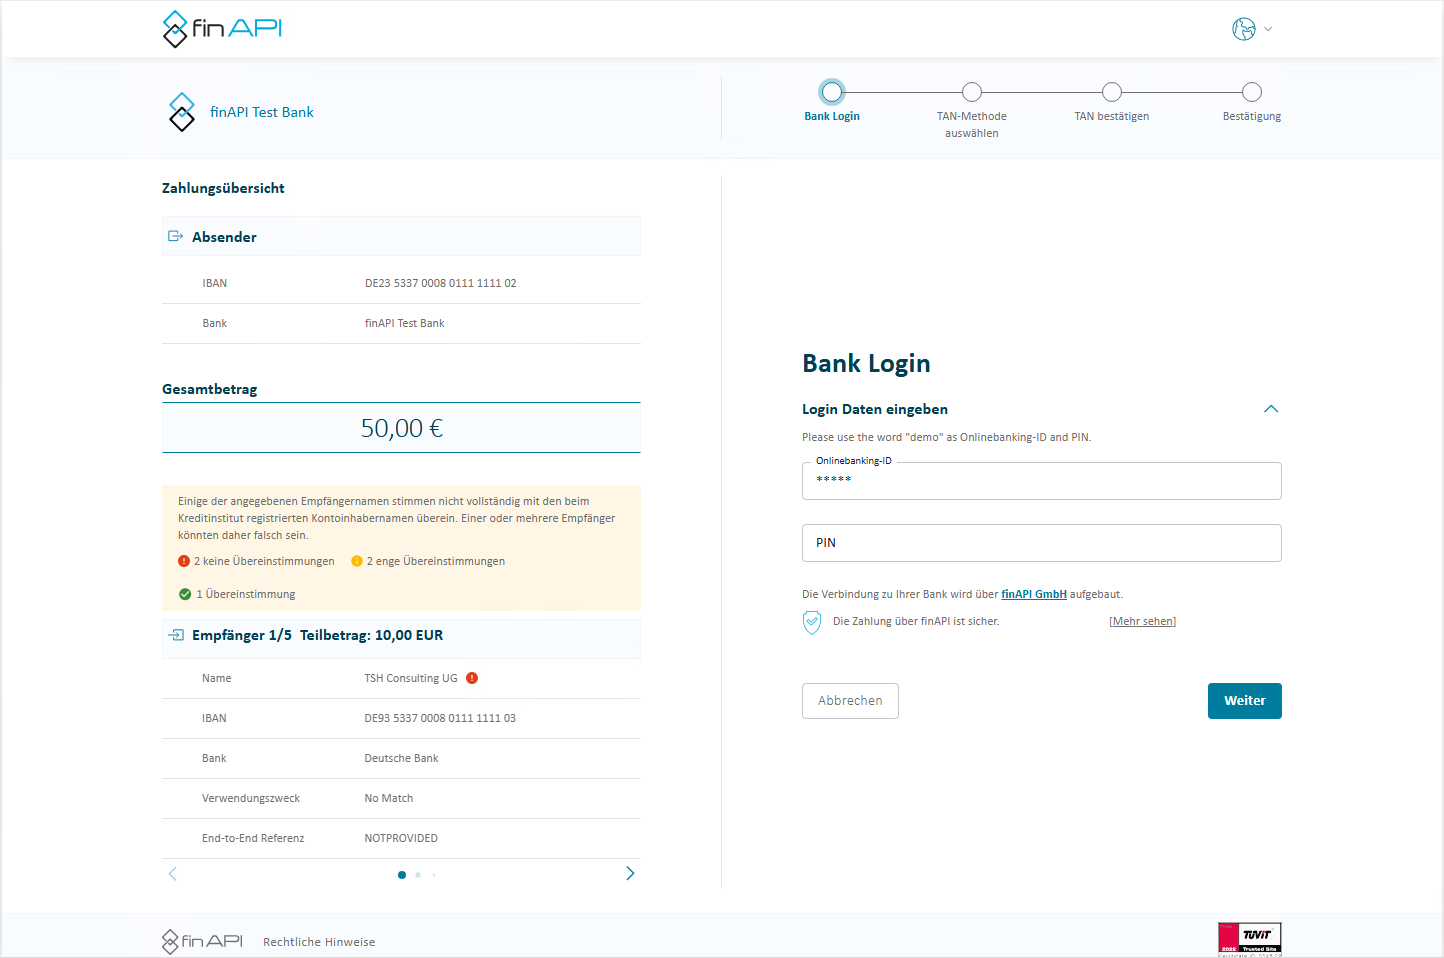Select the first carousel pagination dot
Viewport: 1444px width, 958px height.
click(402, 875)
